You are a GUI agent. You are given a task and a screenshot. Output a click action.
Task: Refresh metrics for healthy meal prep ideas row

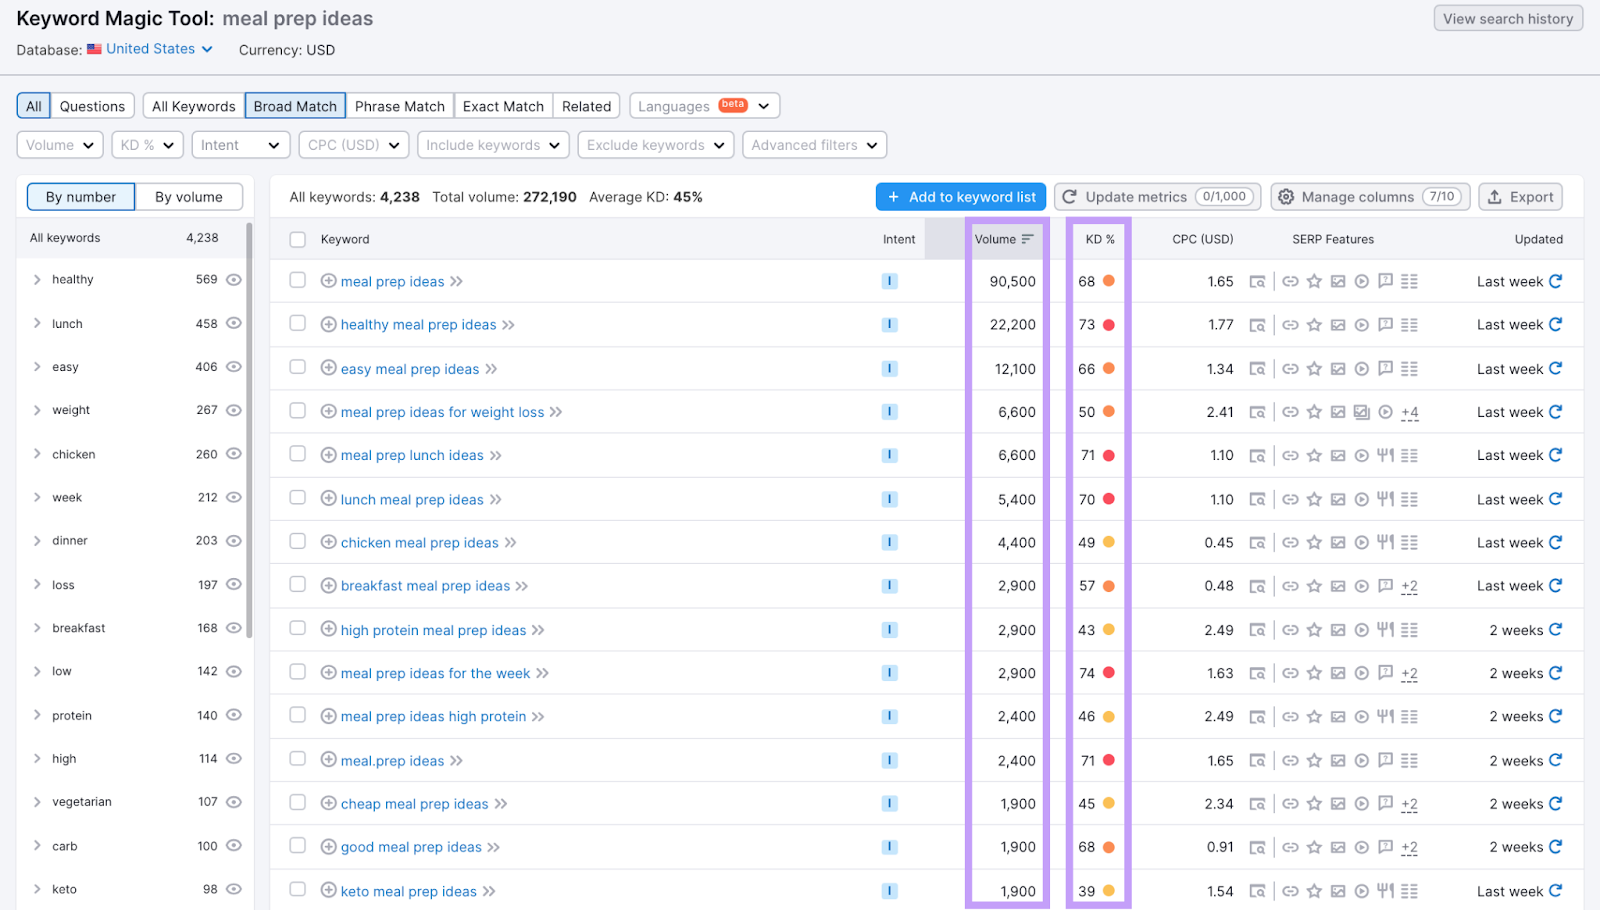coord(1555,324)
